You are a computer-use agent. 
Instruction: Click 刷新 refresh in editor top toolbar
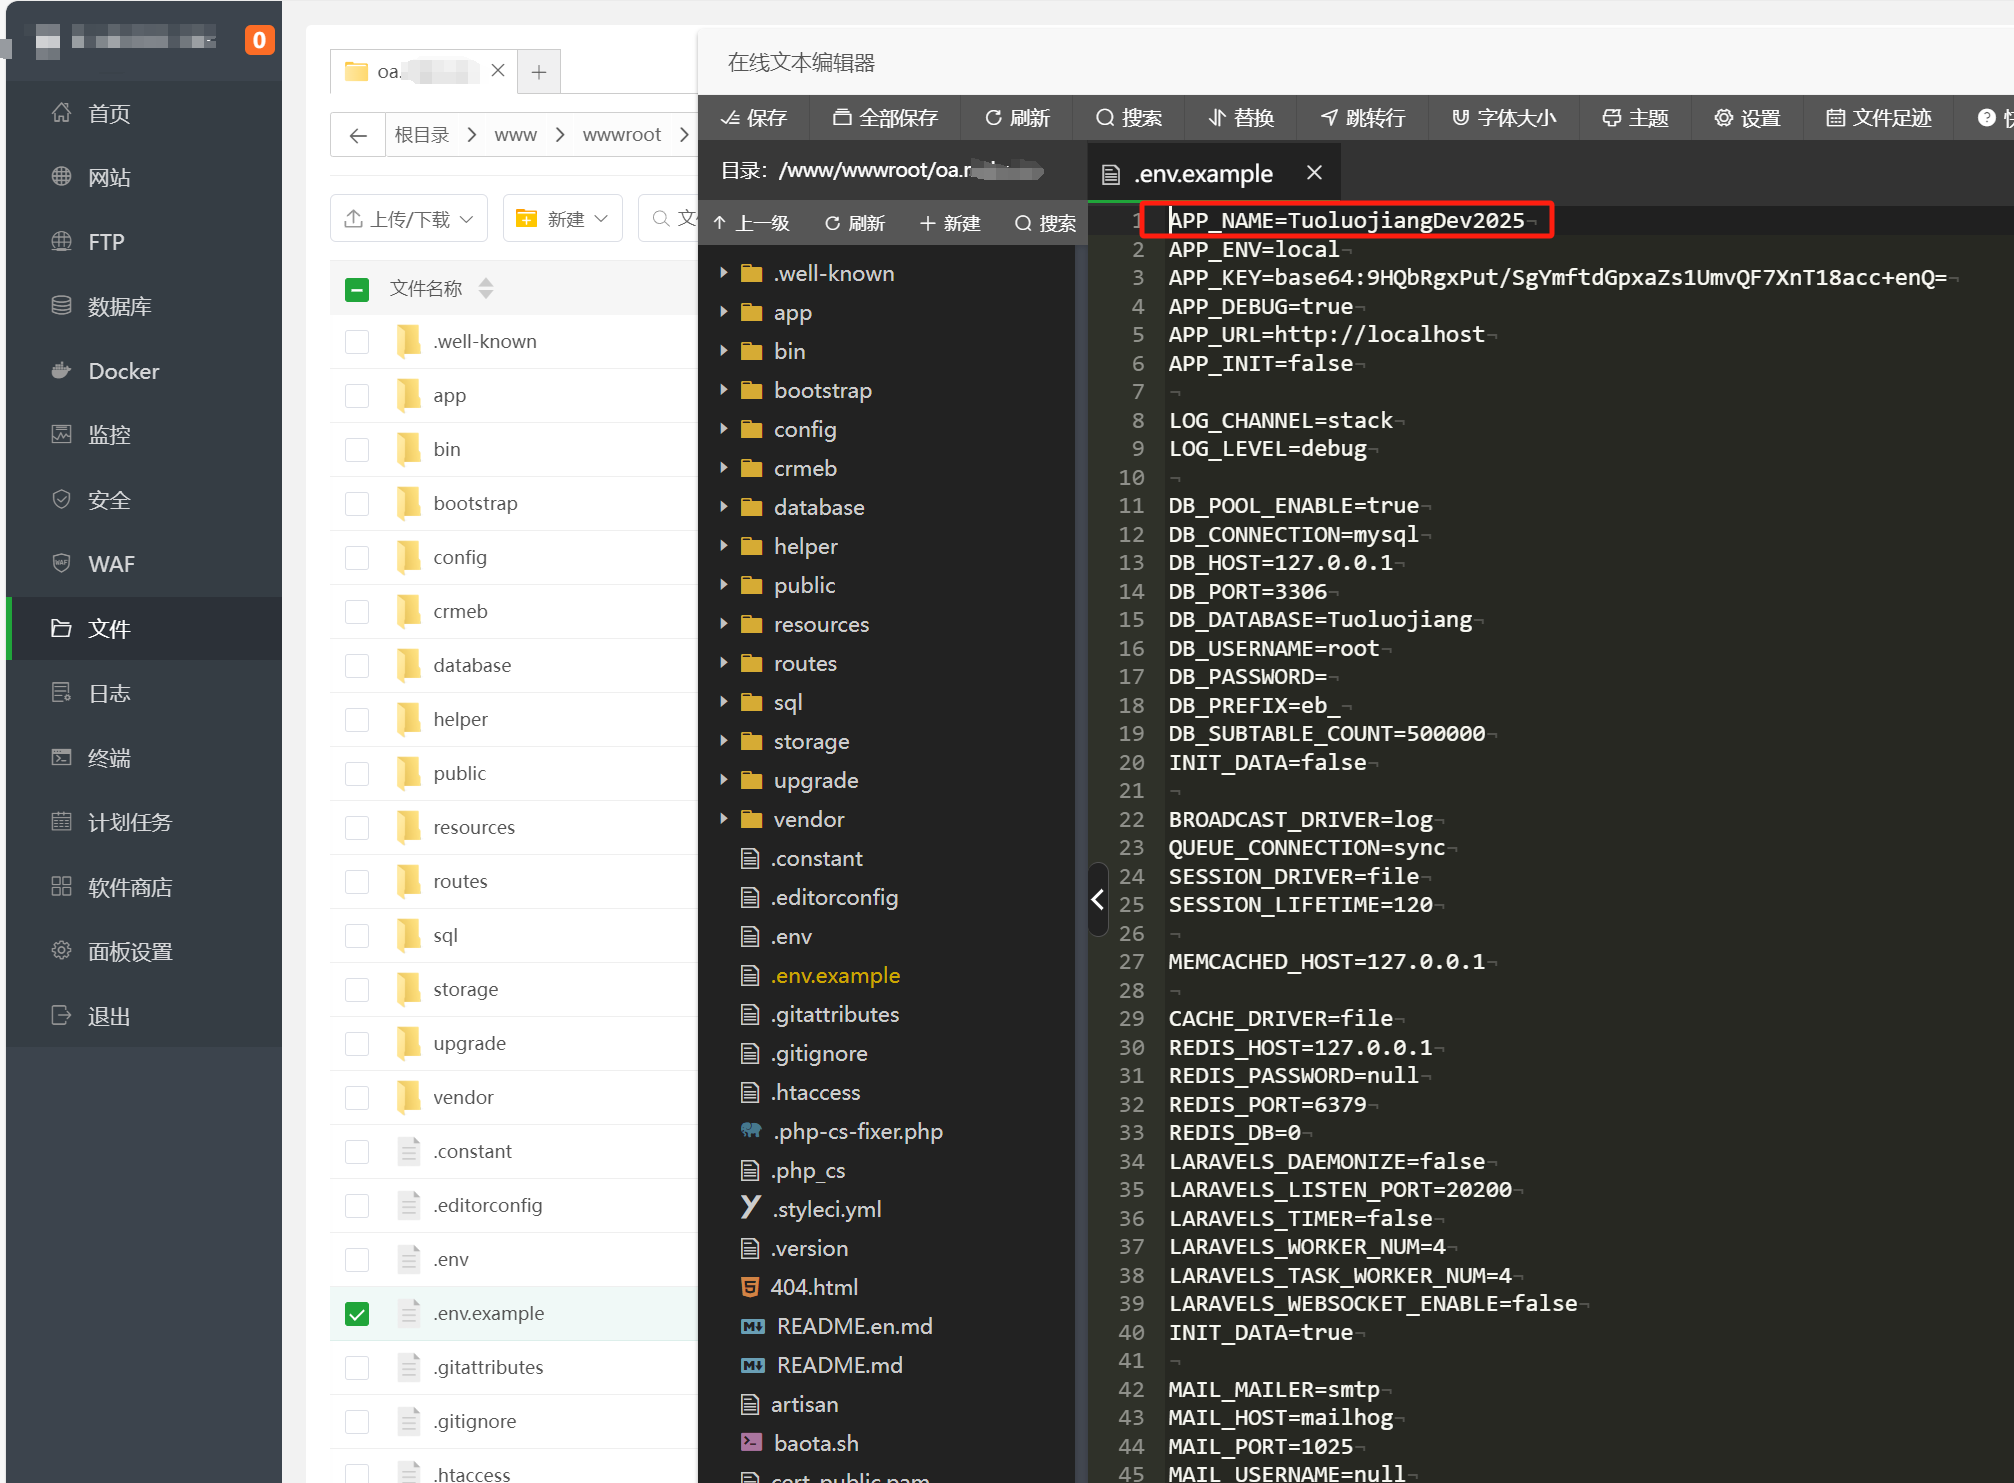pyautogui.click(x=1017, y=118)
